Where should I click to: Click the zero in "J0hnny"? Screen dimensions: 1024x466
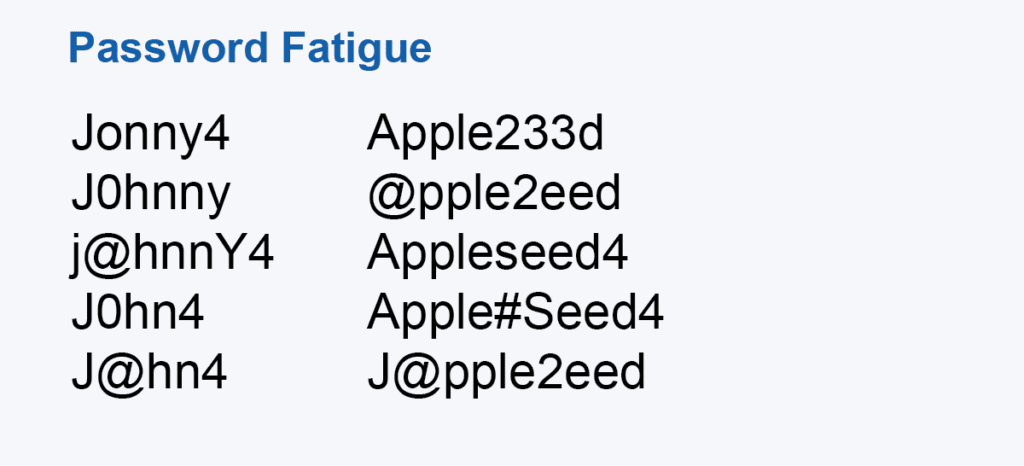click(108, 195)
